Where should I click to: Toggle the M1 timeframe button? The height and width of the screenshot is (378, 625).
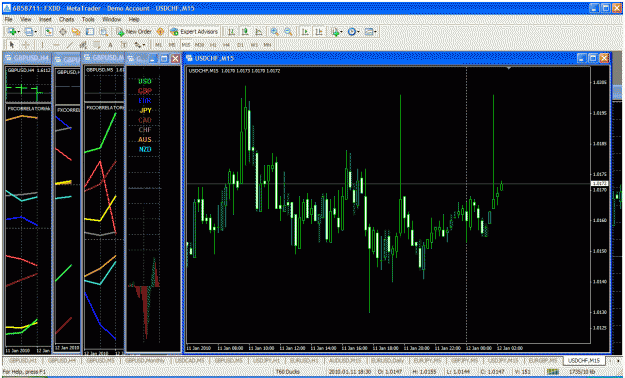pyautogui.click(x=159, y=45)
